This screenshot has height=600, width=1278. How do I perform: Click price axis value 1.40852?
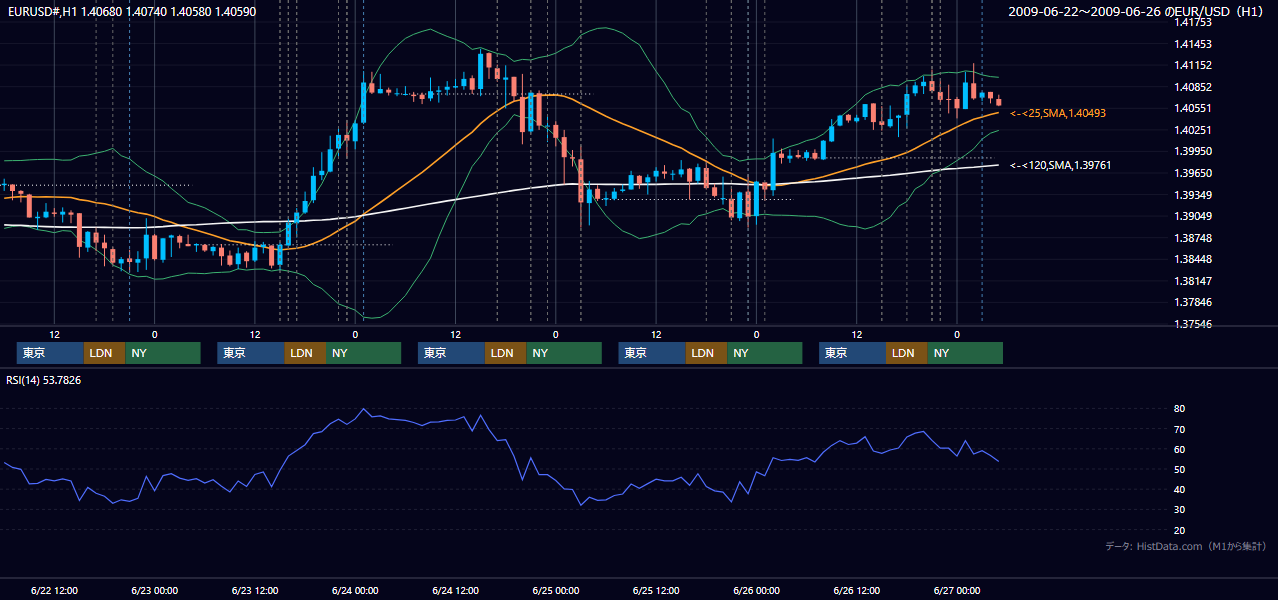click(x=1192, y=87)
